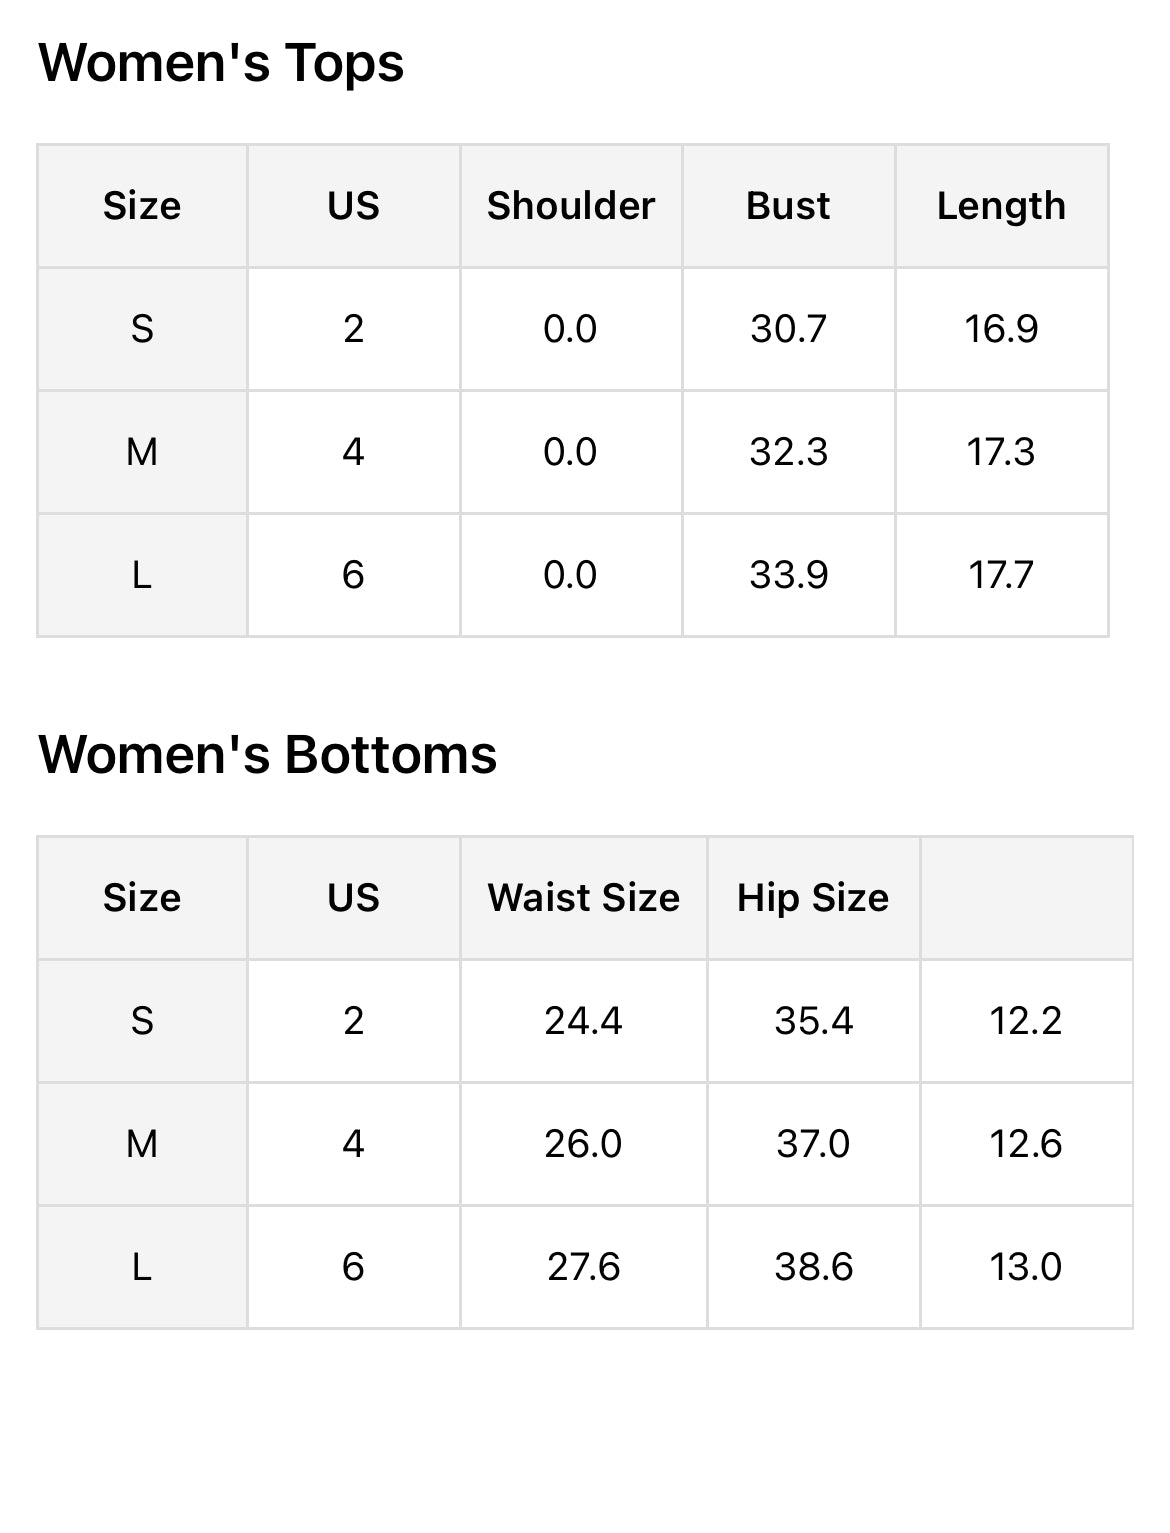Click the hip value 37.0
This screenshot has height=1533, width=1170.
(813, 1144)
